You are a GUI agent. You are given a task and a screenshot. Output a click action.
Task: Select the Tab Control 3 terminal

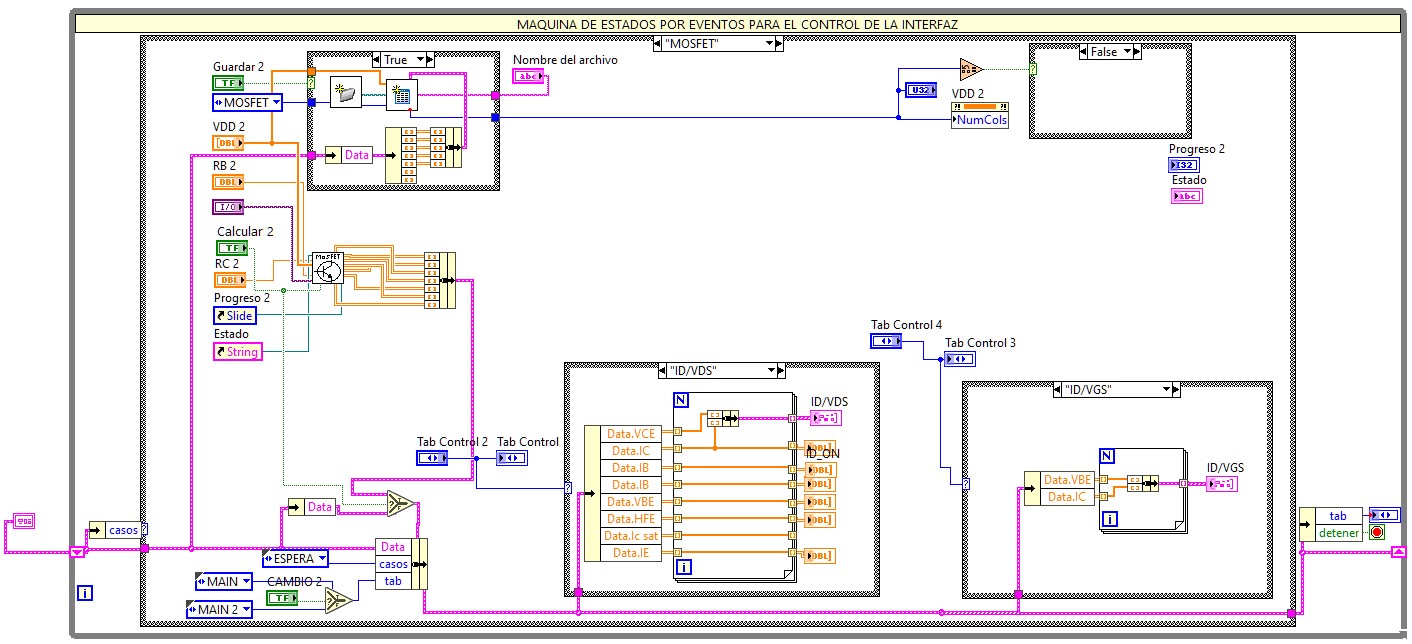pos(960,359)
